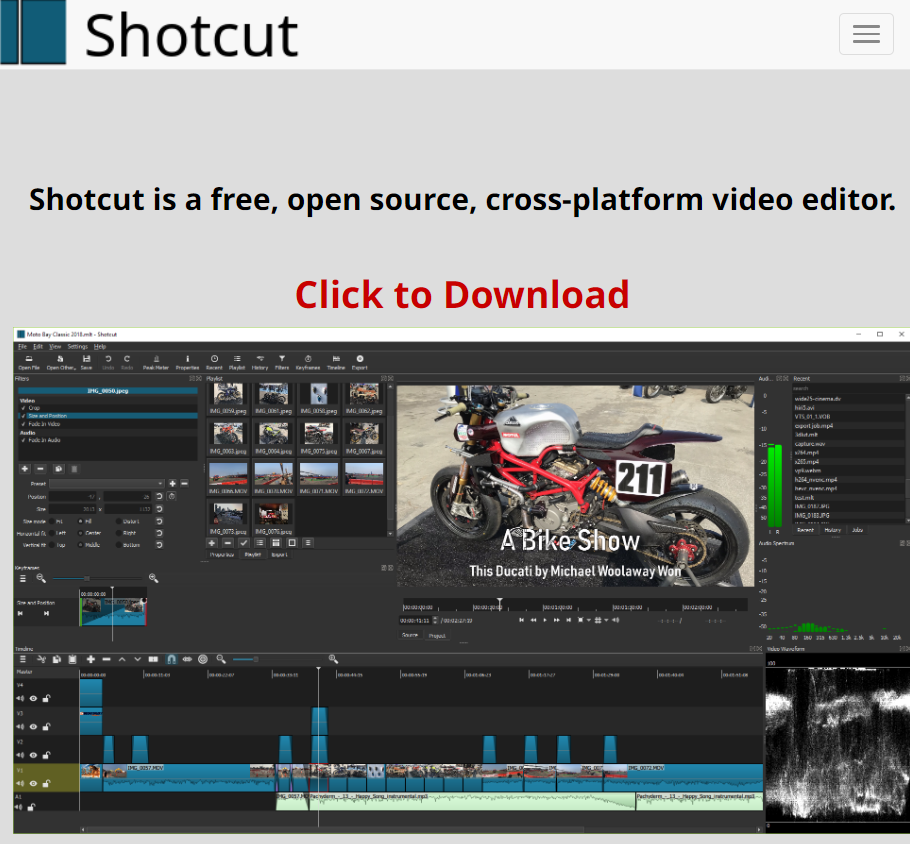Remove selected filter with Filters panel minus button

(40, 468)
